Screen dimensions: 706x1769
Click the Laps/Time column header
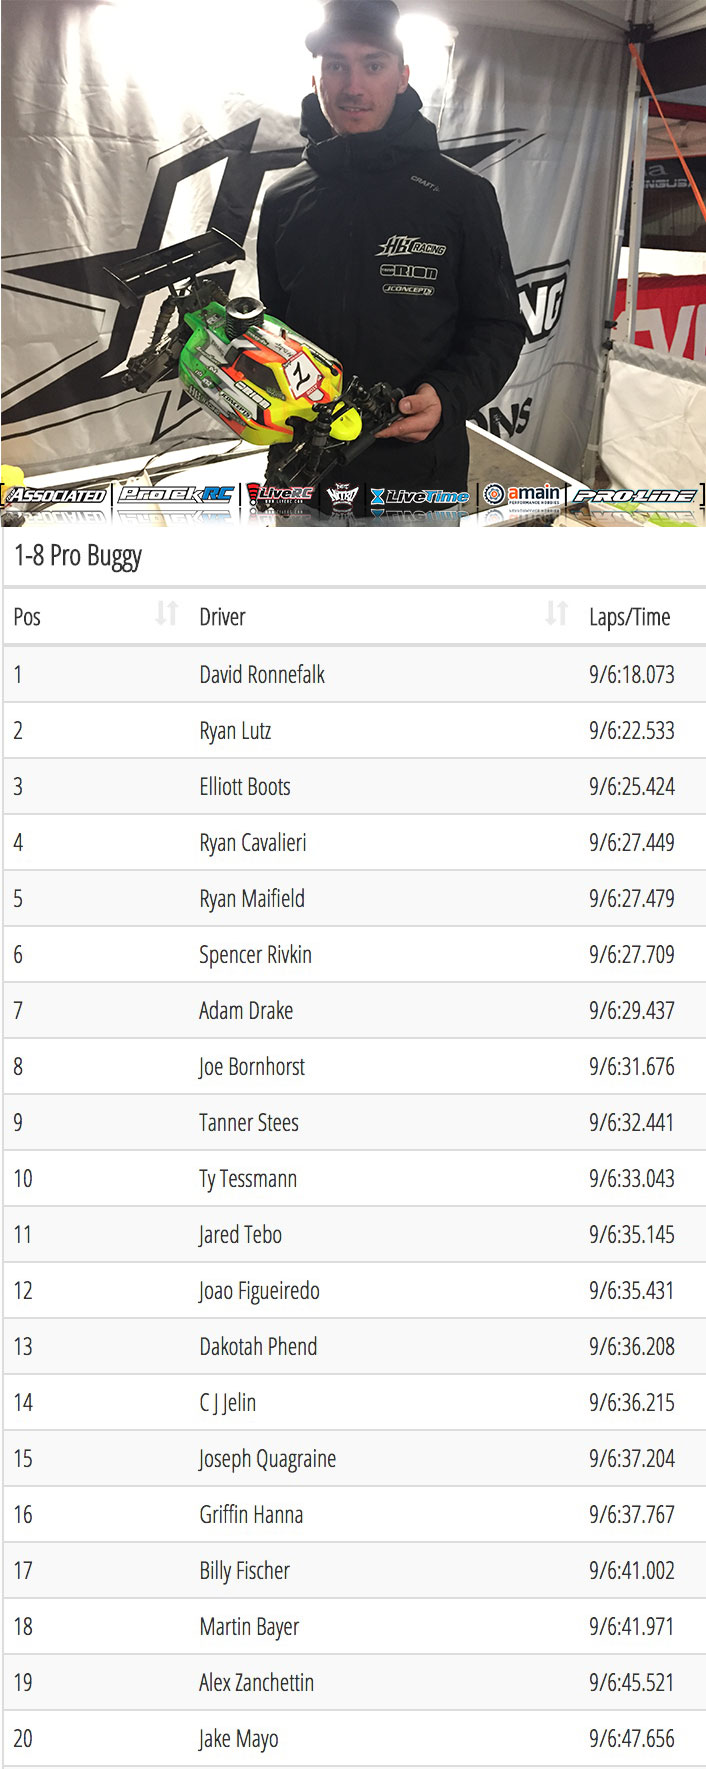coord(630,617)
